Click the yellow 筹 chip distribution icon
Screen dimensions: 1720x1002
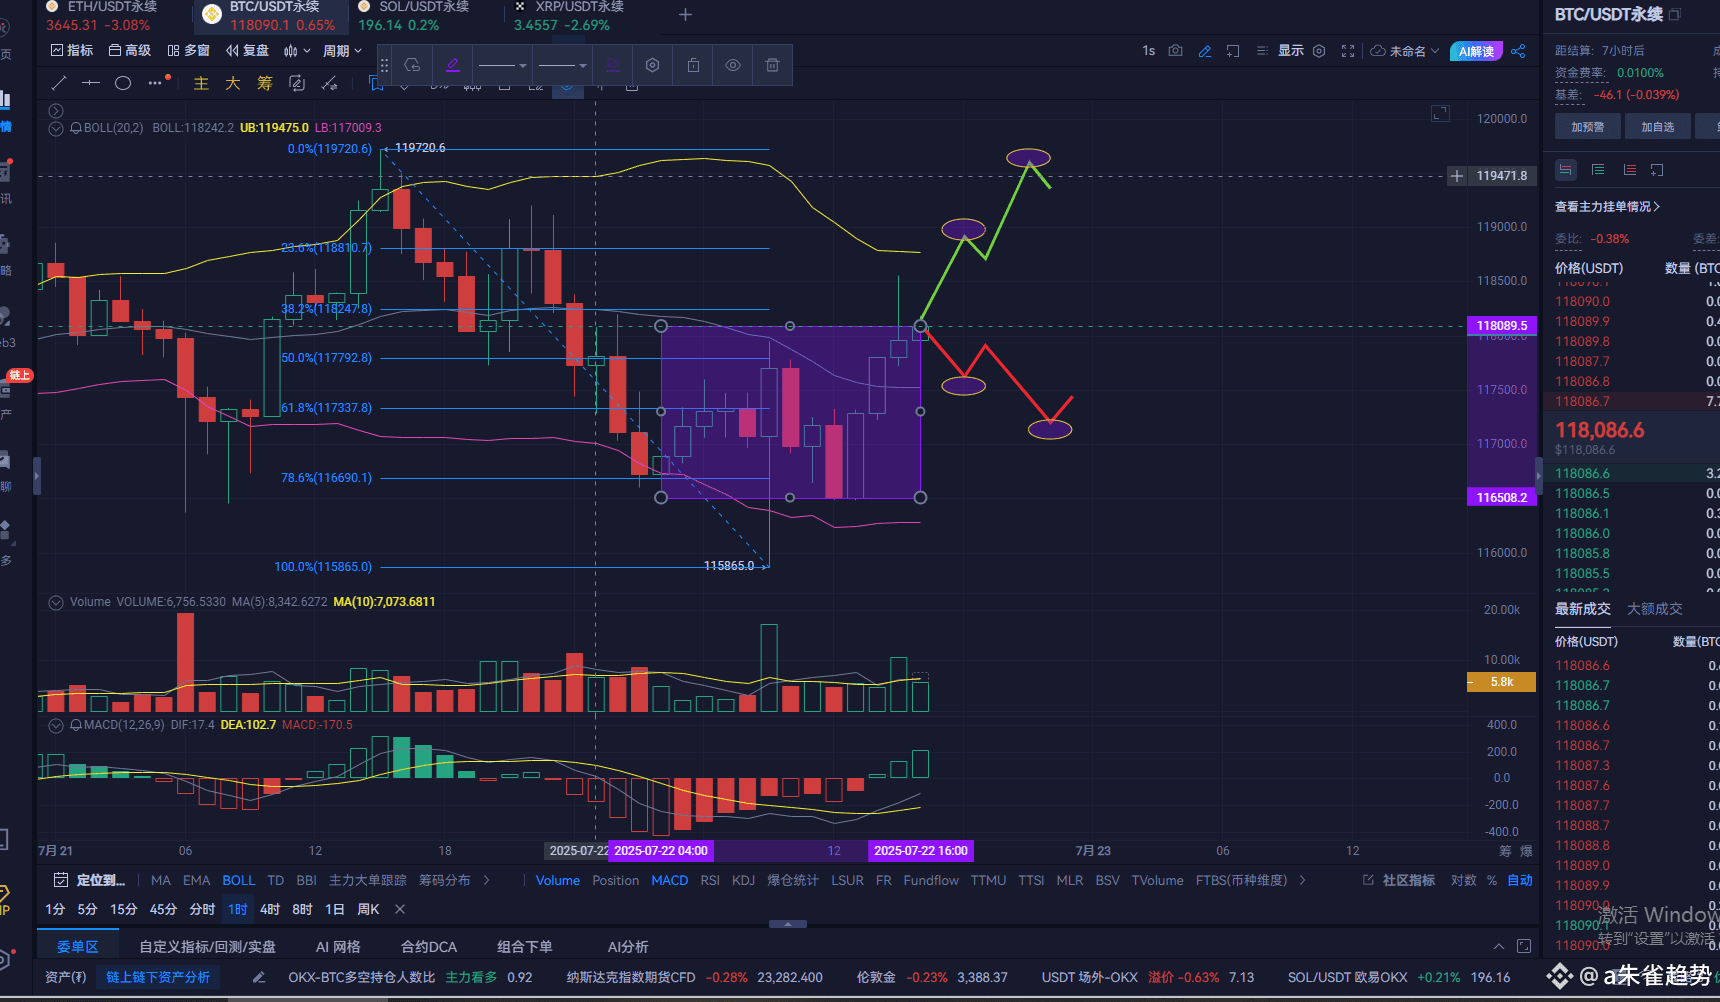tap(265, 83)
